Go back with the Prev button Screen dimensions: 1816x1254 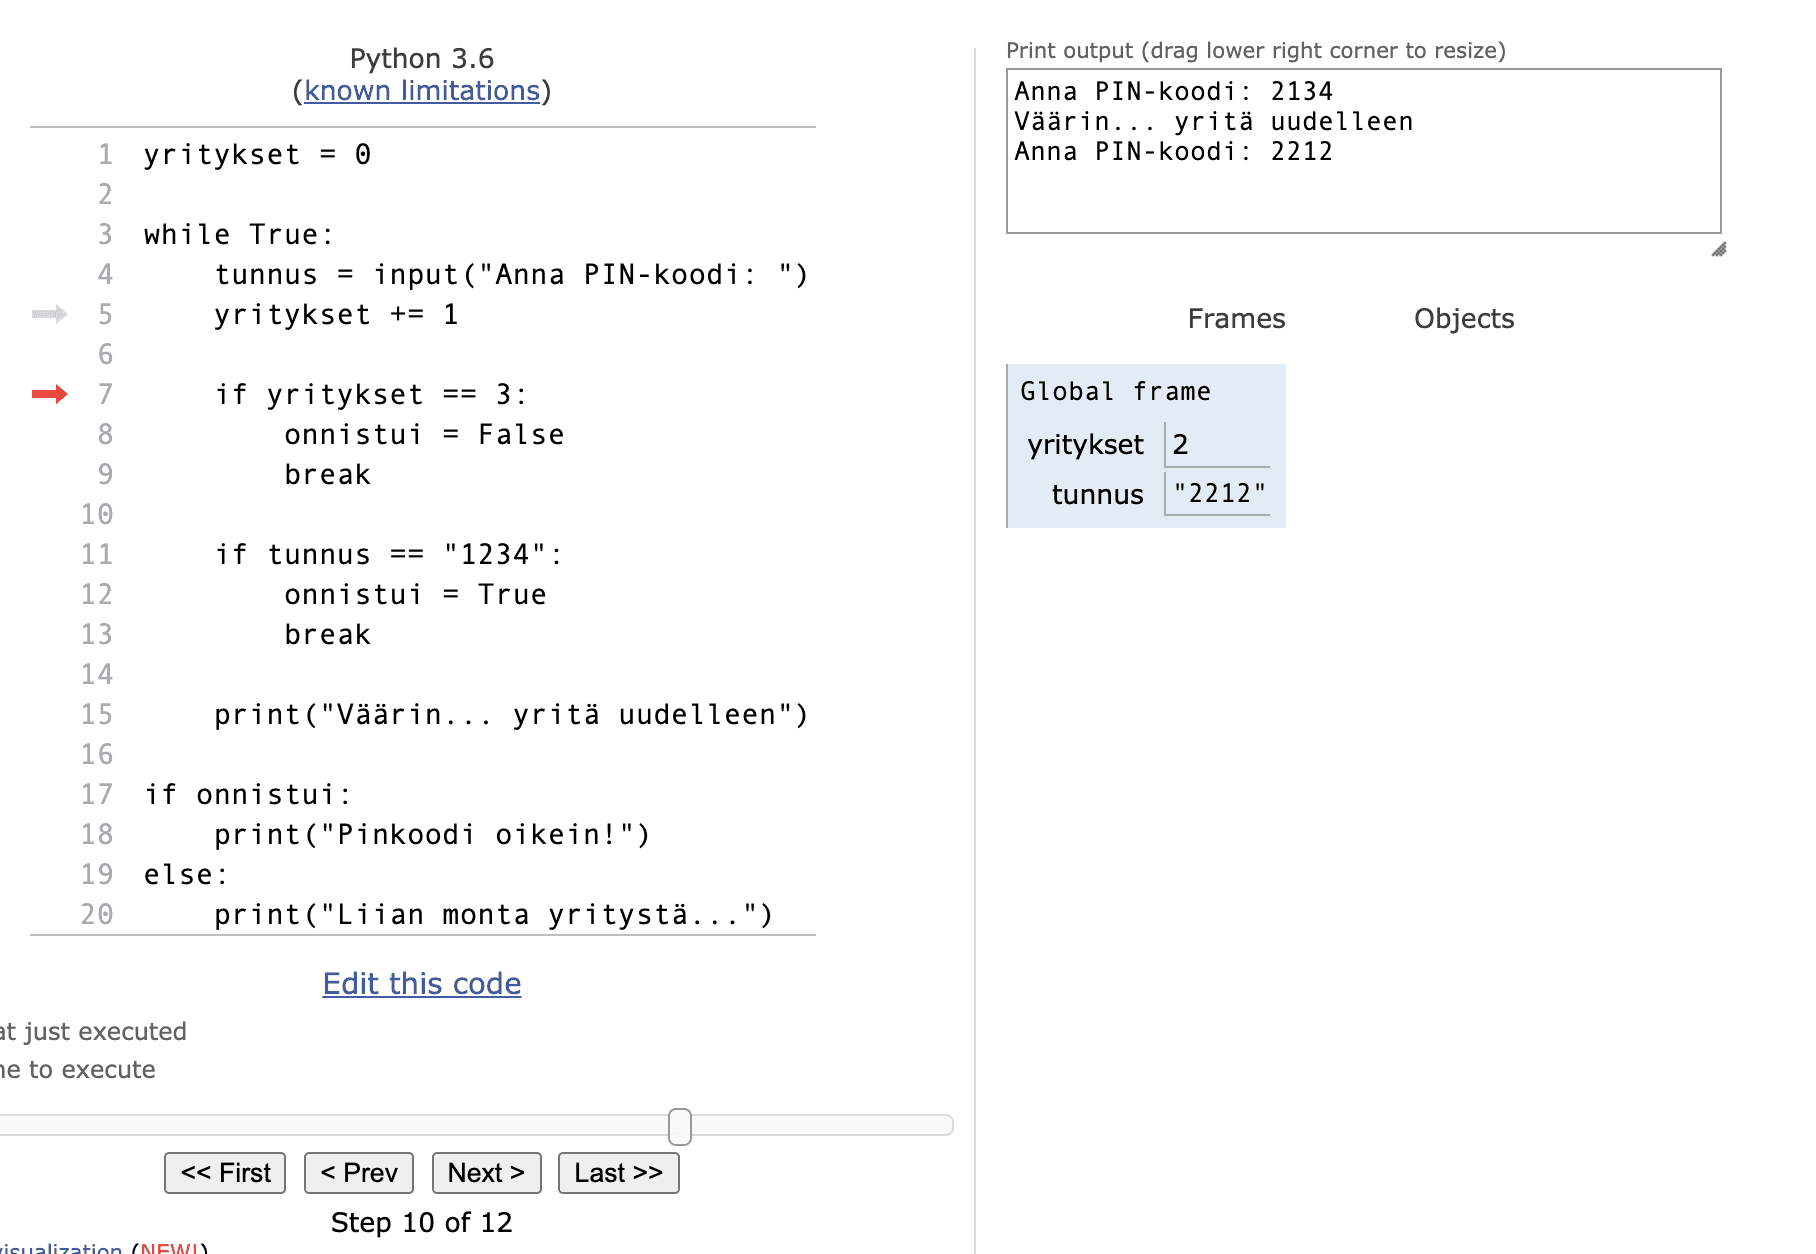click(359, 1173)
